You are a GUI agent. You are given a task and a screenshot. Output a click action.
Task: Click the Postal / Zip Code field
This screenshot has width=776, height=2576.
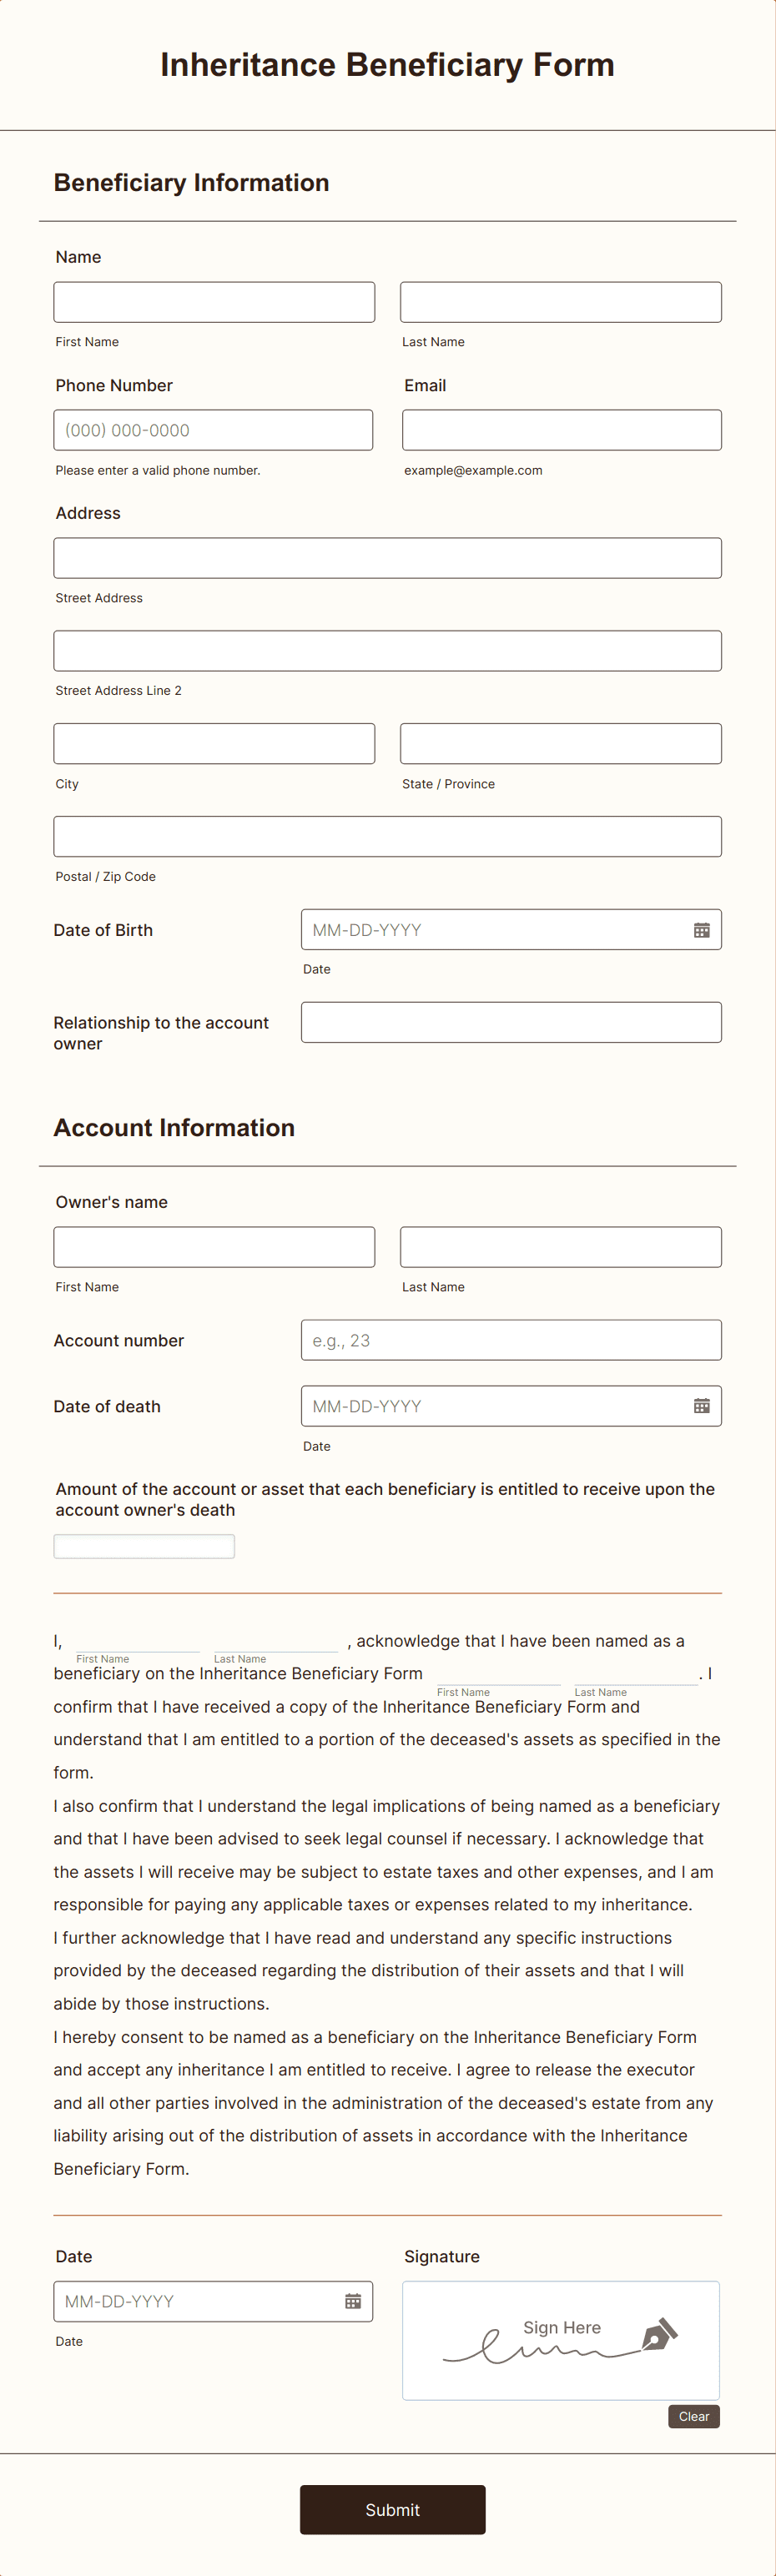click(x=387, y=835)
